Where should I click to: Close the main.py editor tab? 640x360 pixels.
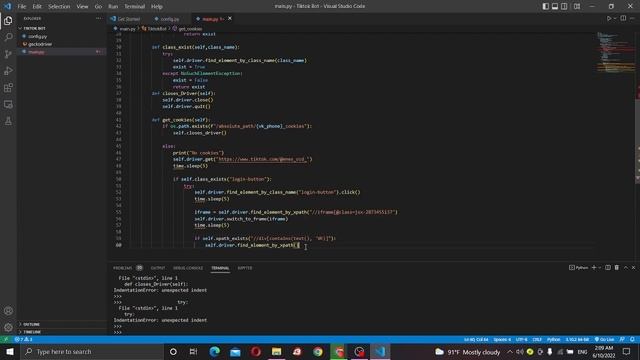point(230,18)
